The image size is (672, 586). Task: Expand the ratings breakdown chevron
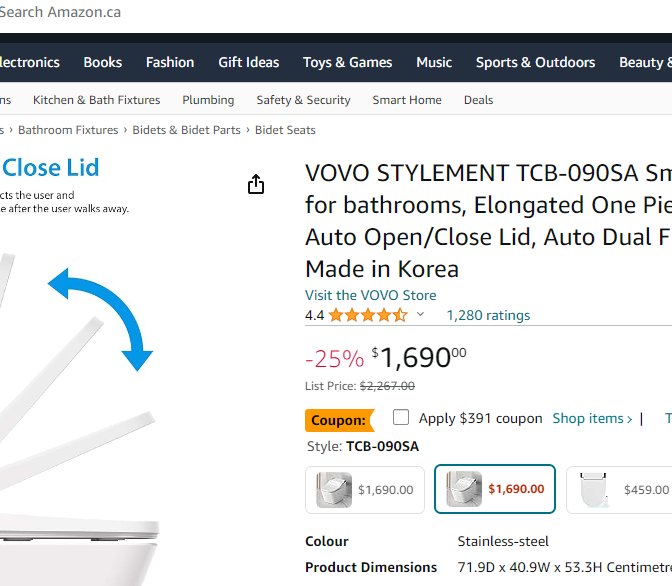click(420, 315)
